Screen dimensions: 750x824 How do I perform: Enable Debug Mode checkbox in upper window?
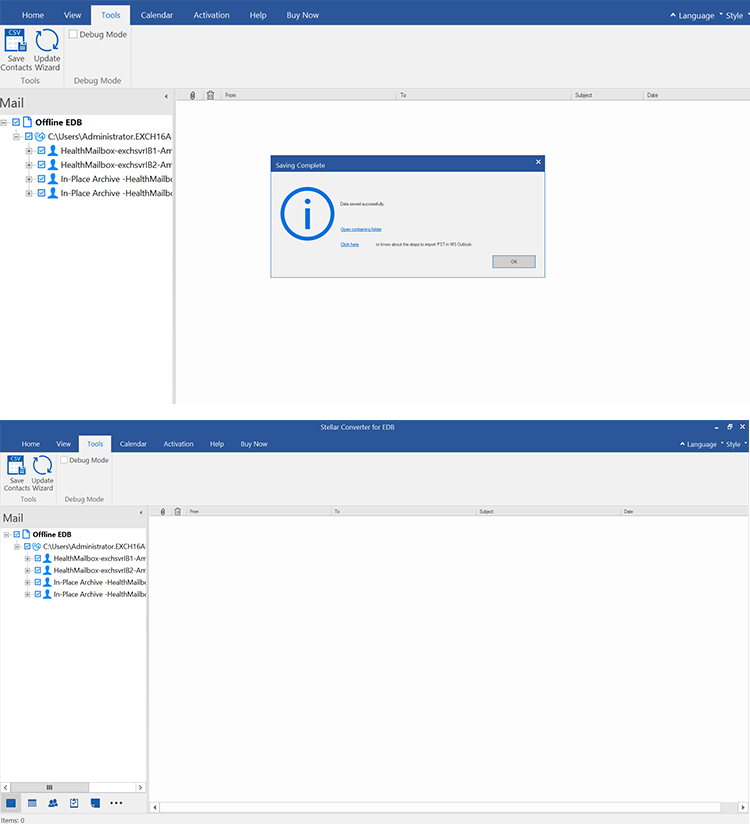pos(74,34)
